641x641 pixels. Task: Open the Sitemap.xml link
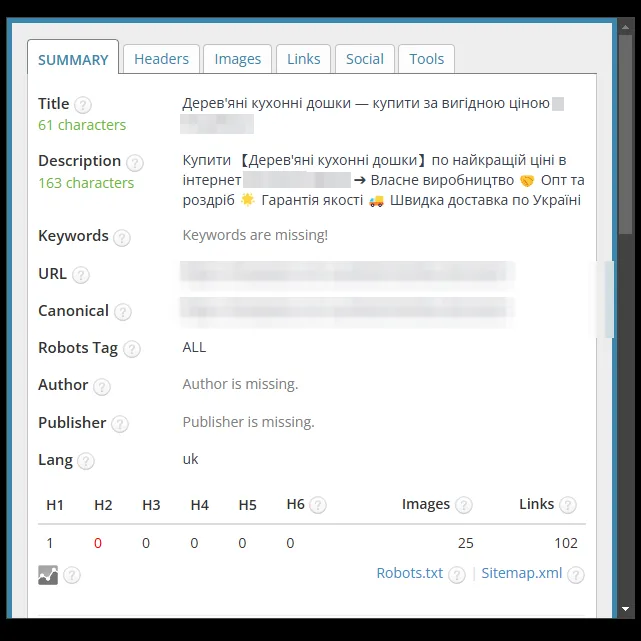pos(522,573)
